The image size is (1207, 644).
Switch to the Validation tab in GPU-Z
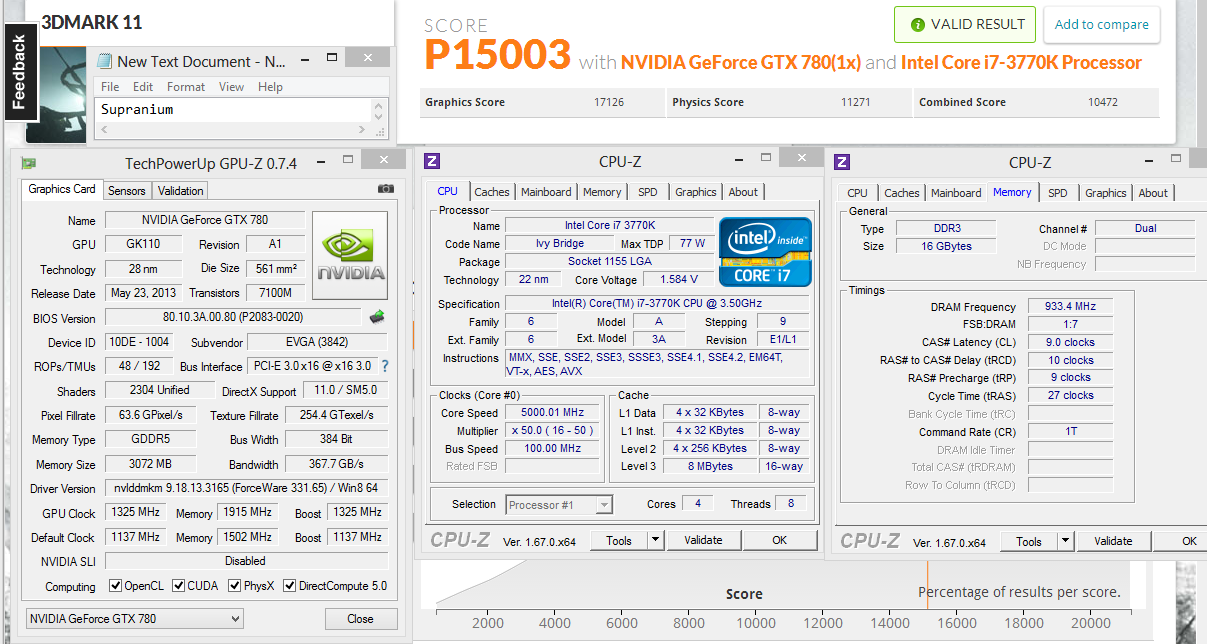pos(181,191)
